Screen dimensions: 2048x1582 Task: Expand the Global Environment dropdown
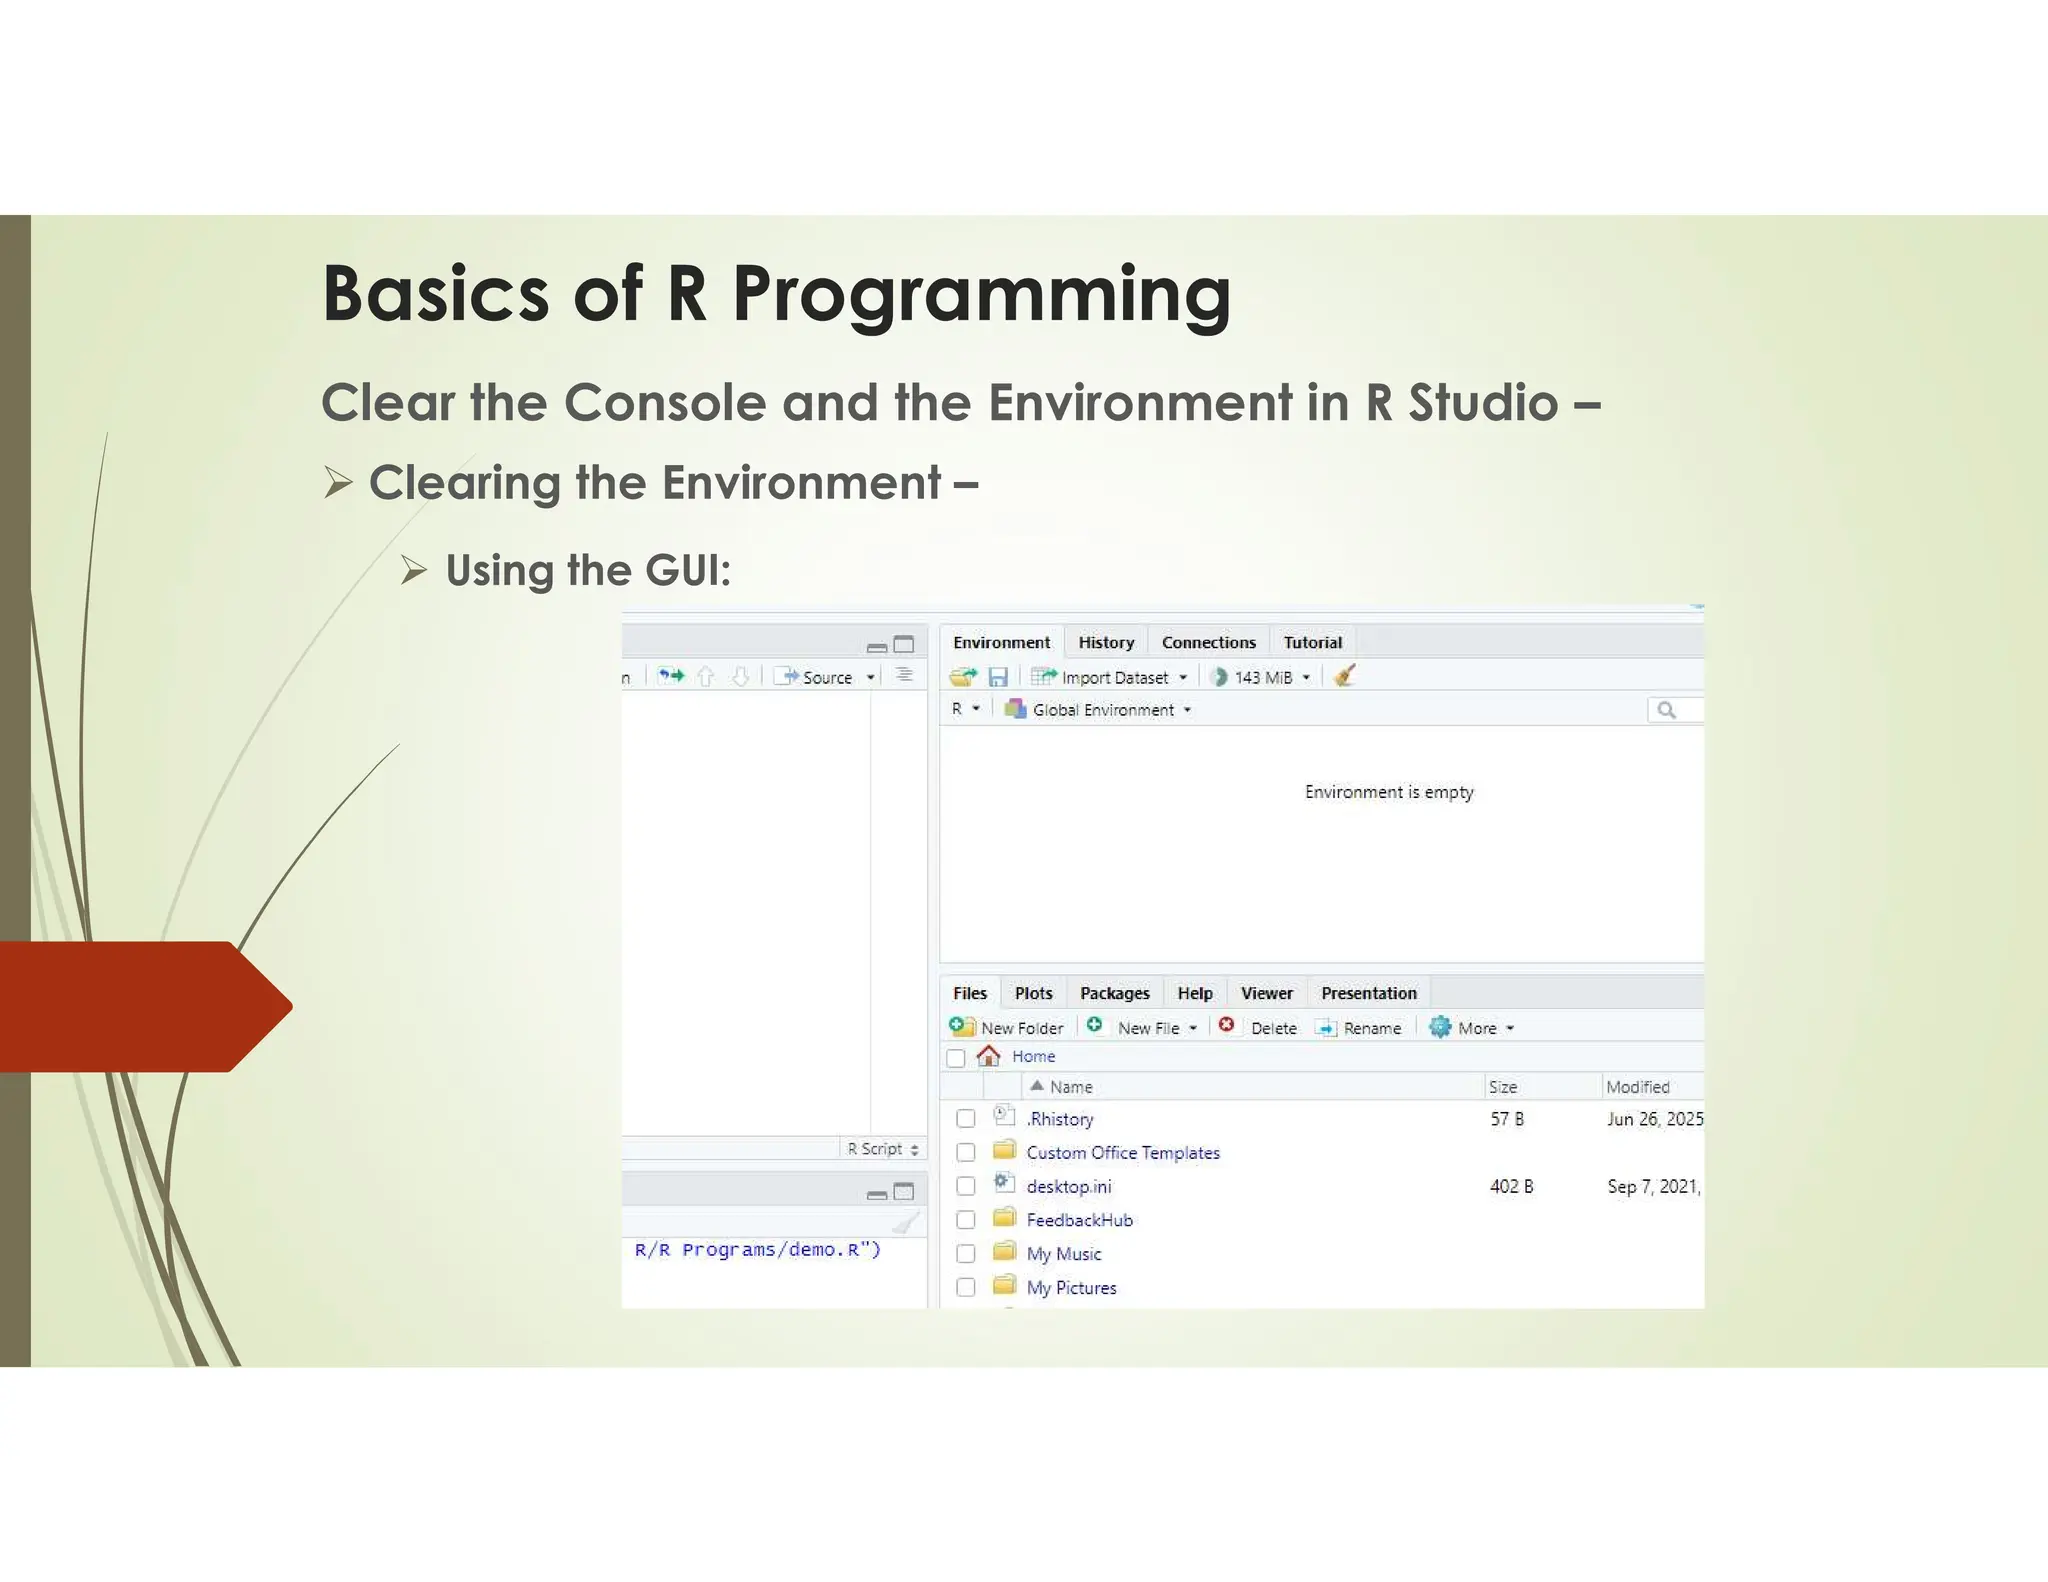click(x=1102, y=710)
